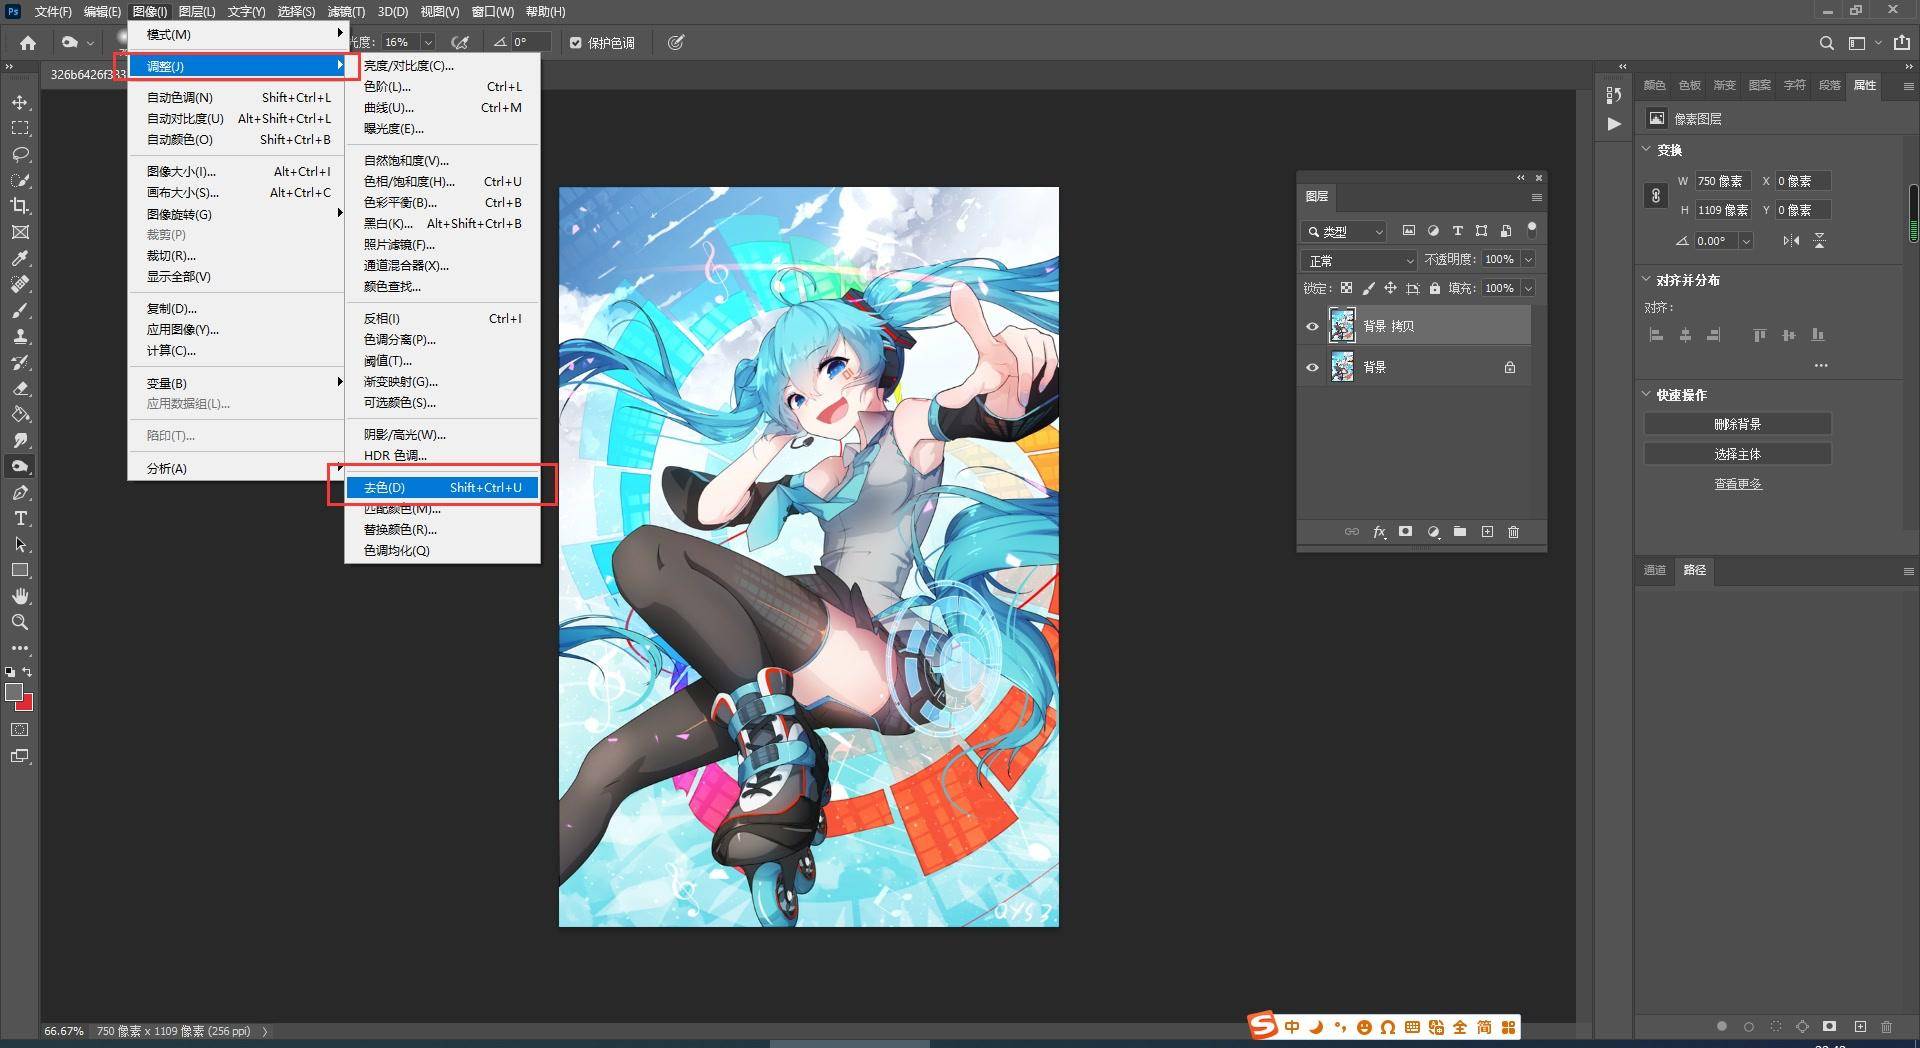The height and width of the screenshot is (1048, 1920).
Task: Select the Rectangular Marquee tool
Action: point(20,129)
